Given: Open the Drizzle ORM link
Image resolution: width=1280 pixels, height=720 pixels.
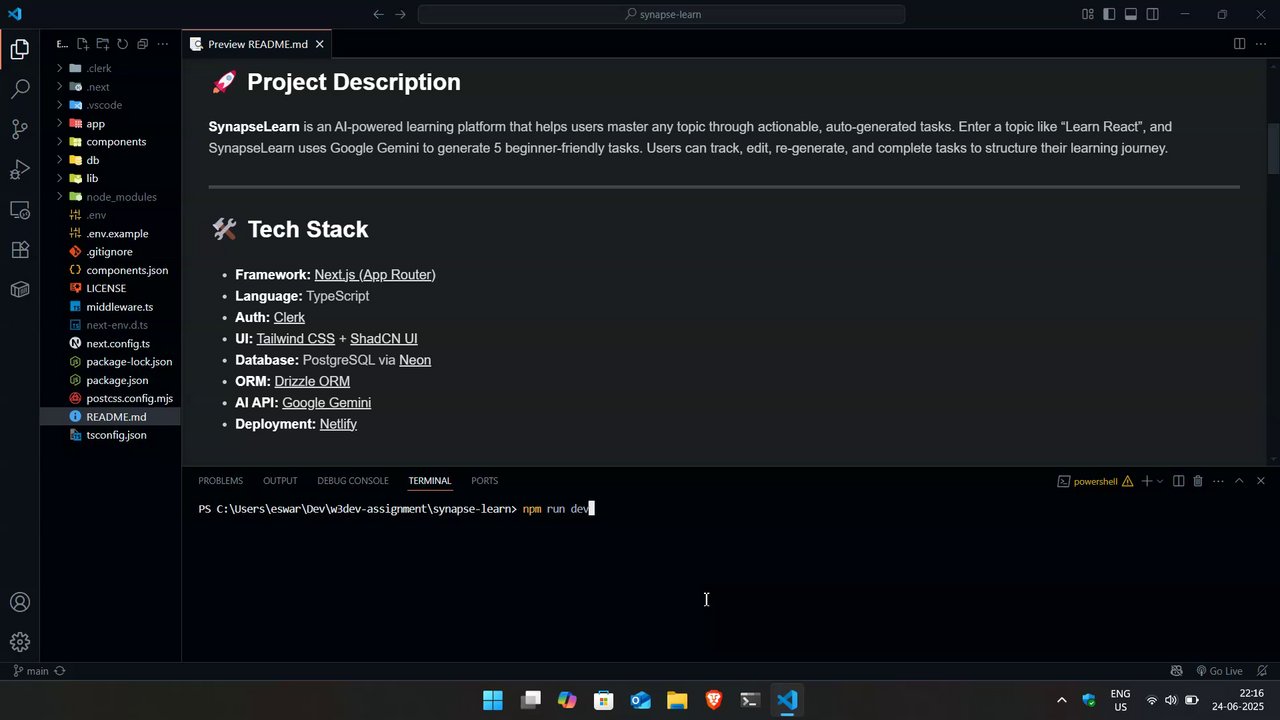Looking at the screenshot, I should coord(312,382).
